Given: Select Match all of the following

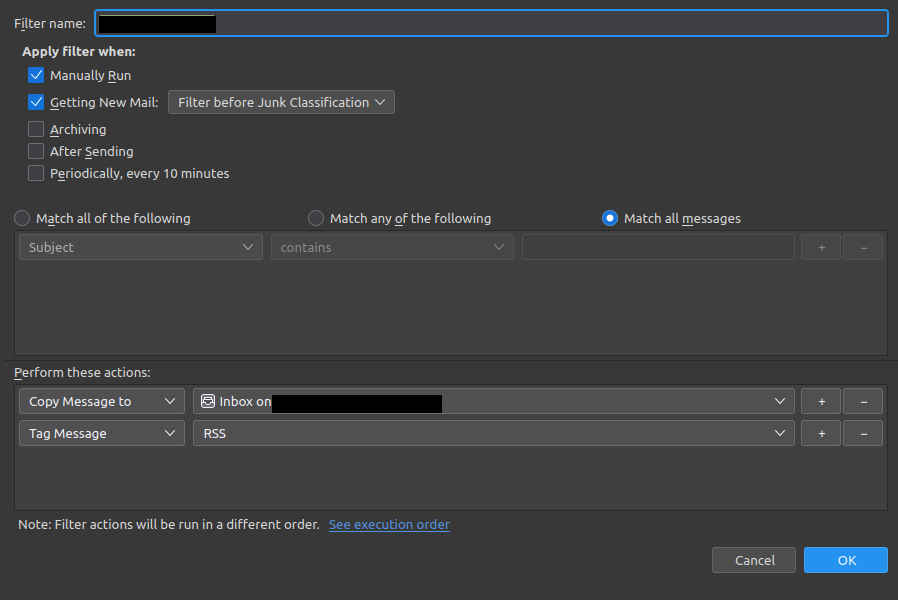Looking at the screenshot, I should (x=22, y=218).
